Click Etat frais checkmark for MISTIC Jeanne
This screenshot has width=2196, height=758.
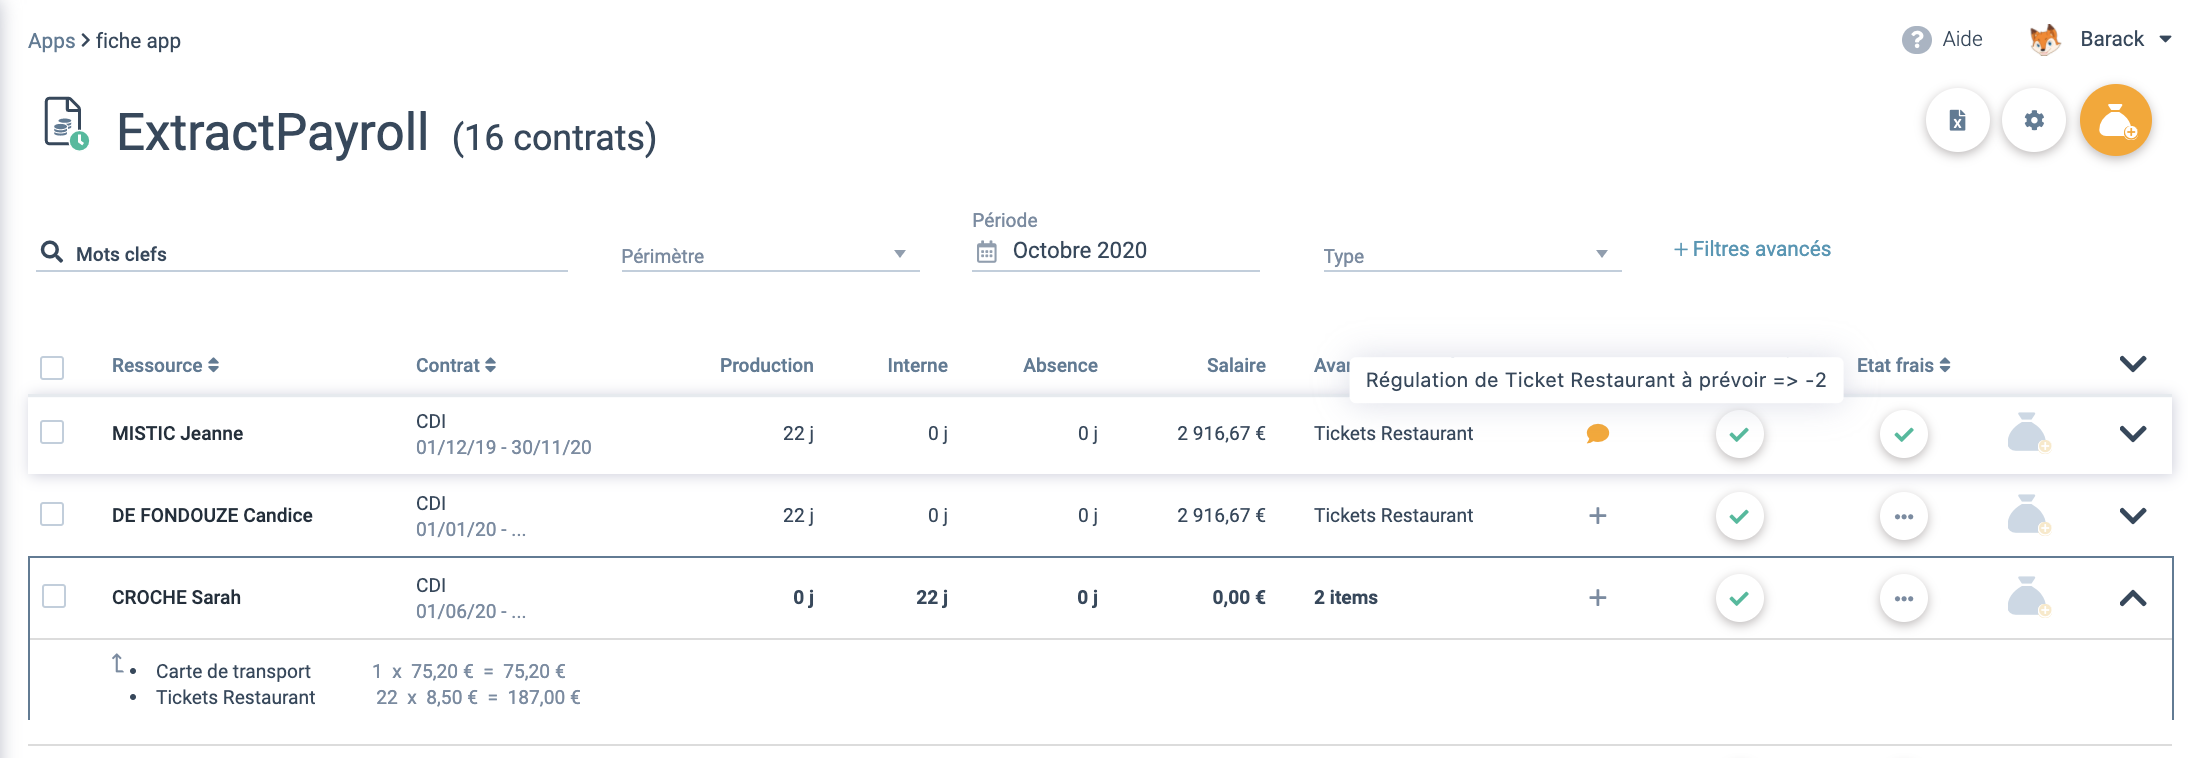point(1903,434)
